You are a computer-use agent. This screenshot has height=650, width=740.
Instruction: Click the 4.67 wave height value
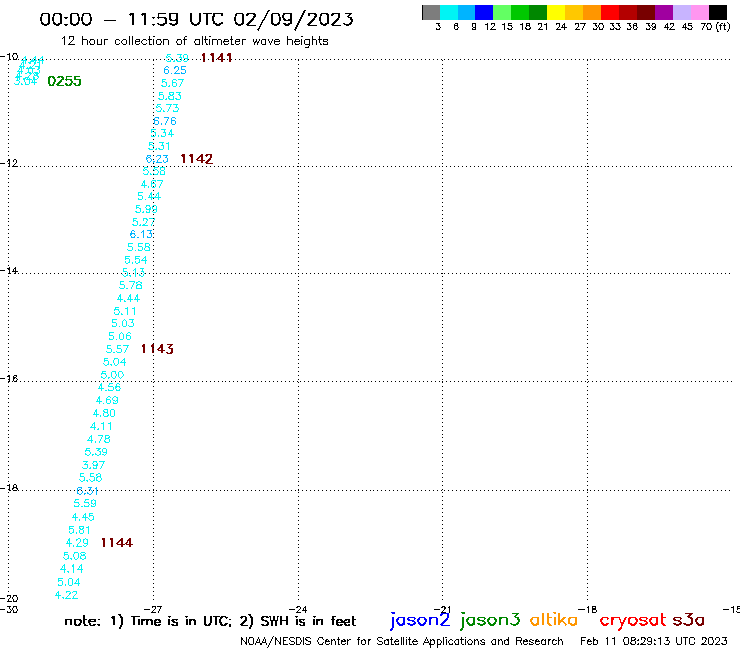coord(152,184)
